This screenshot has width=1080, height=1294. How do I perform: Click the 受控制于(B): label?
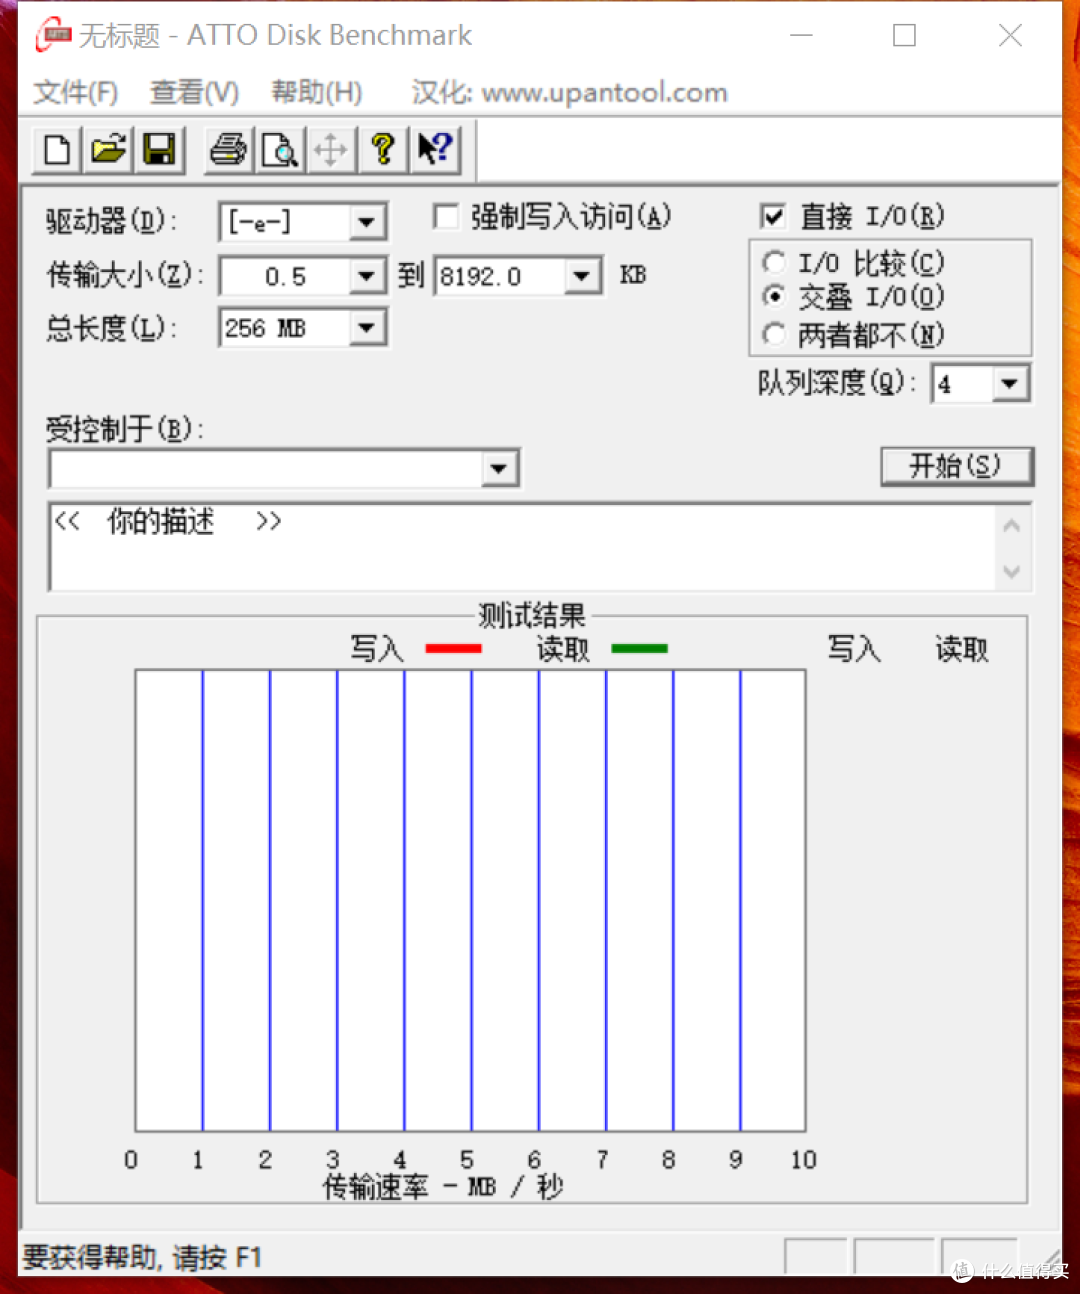[x=125, y=429]
